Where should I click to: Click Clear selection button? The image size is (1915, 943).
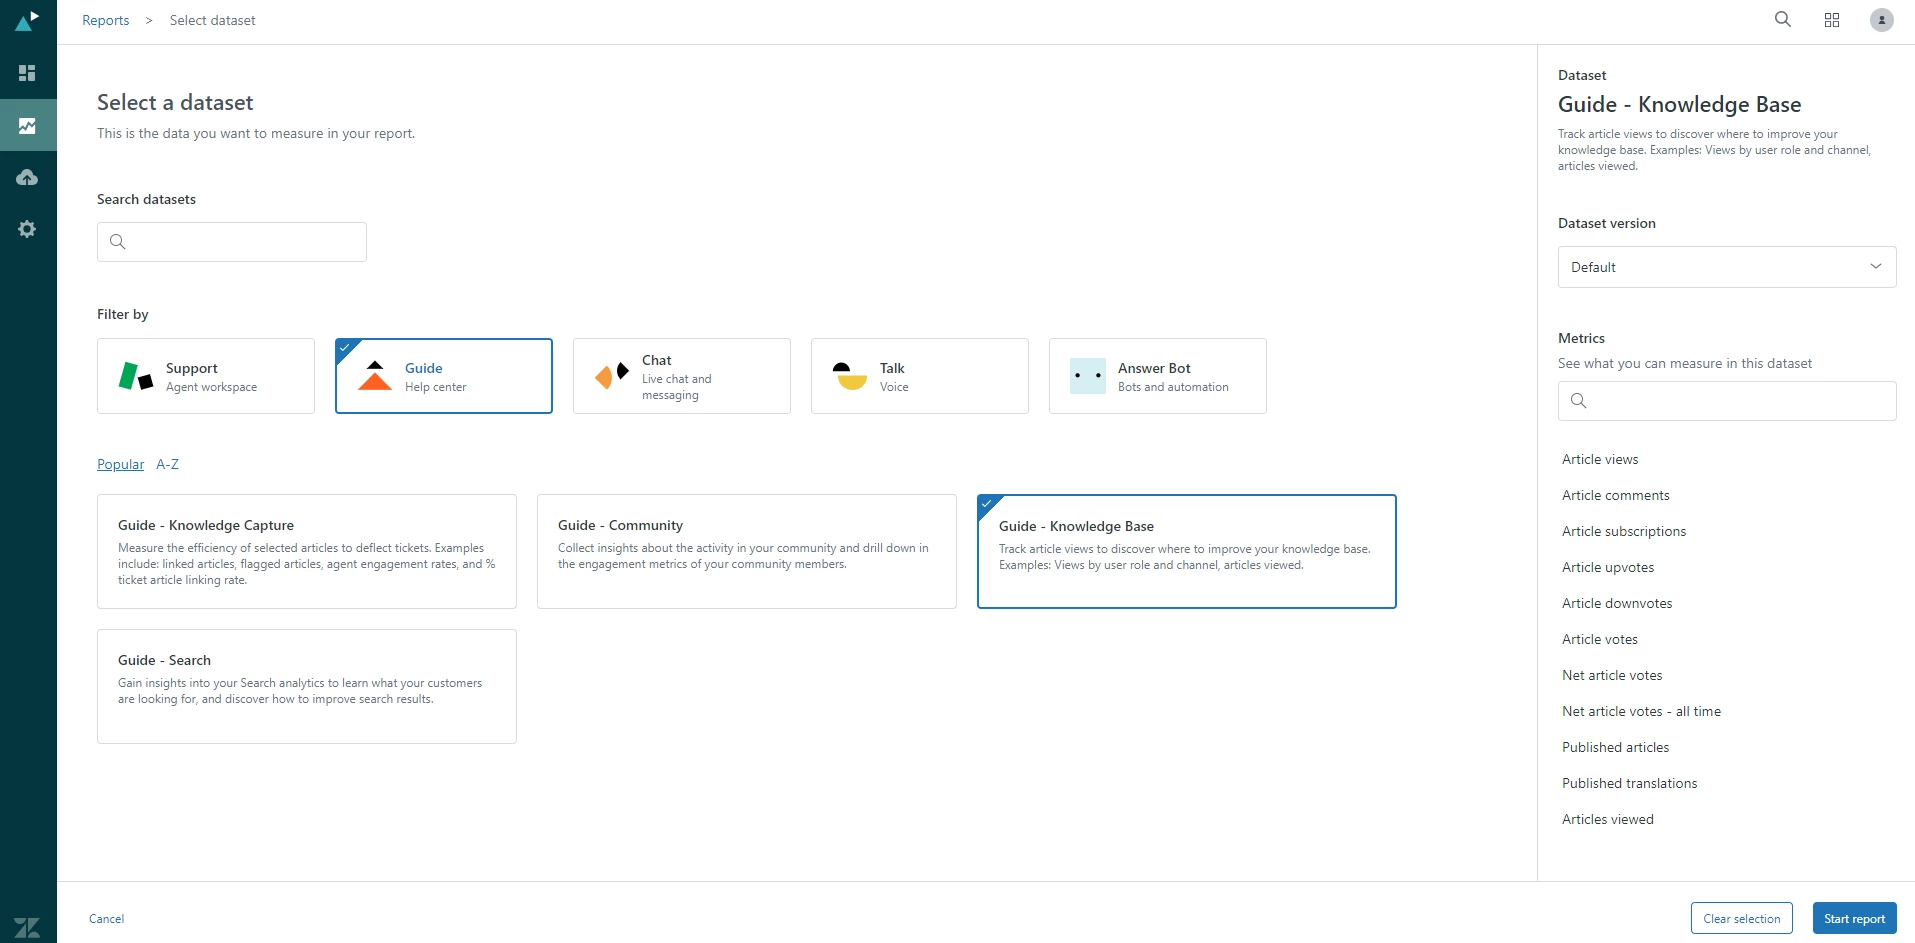click(x=1742, y=919)
